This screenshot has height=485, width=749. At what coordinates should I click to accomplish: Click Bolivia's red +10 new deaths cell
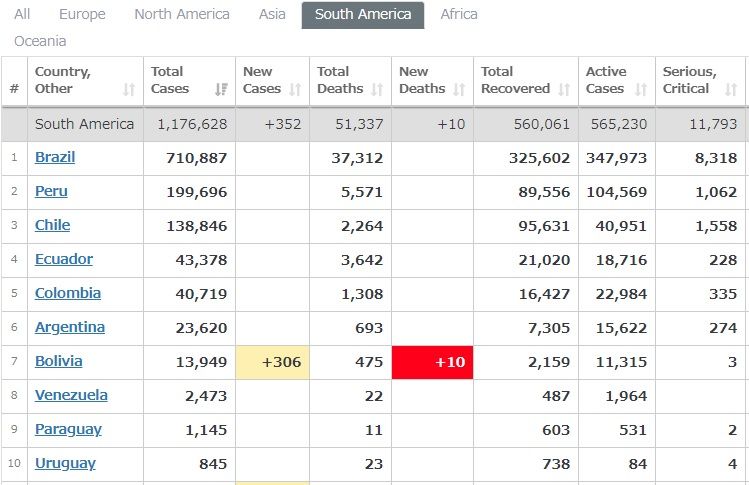pyautogui.click(x=432, y=362)
